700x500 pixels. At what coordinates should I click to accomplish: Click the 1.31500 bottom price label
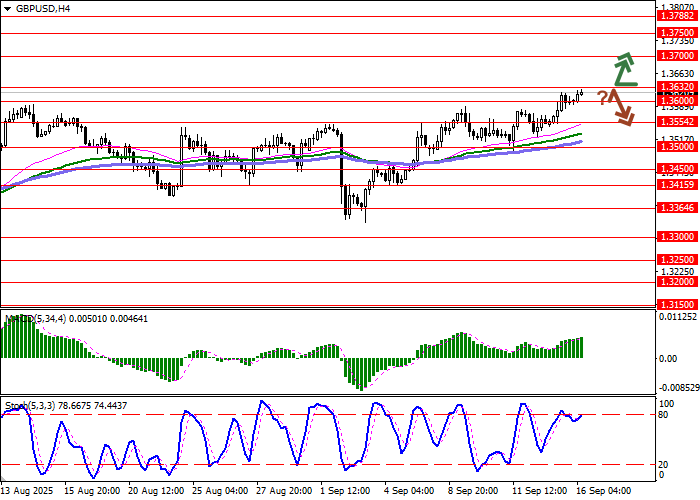(677, 302)
